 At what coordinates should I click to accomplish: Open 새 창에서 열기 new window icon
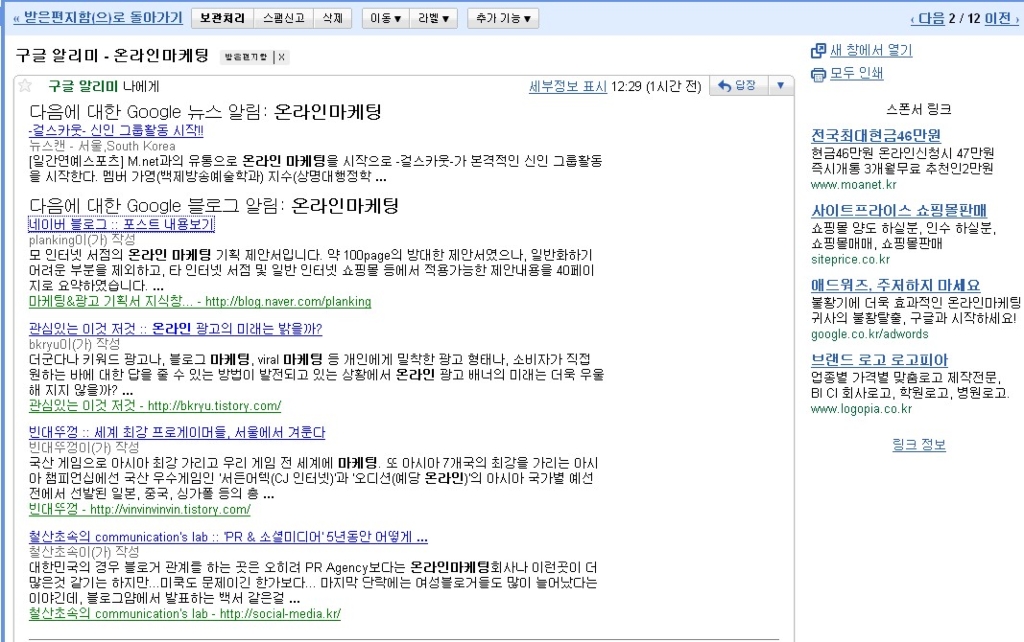pyautogui.click(x=818, y=51)
